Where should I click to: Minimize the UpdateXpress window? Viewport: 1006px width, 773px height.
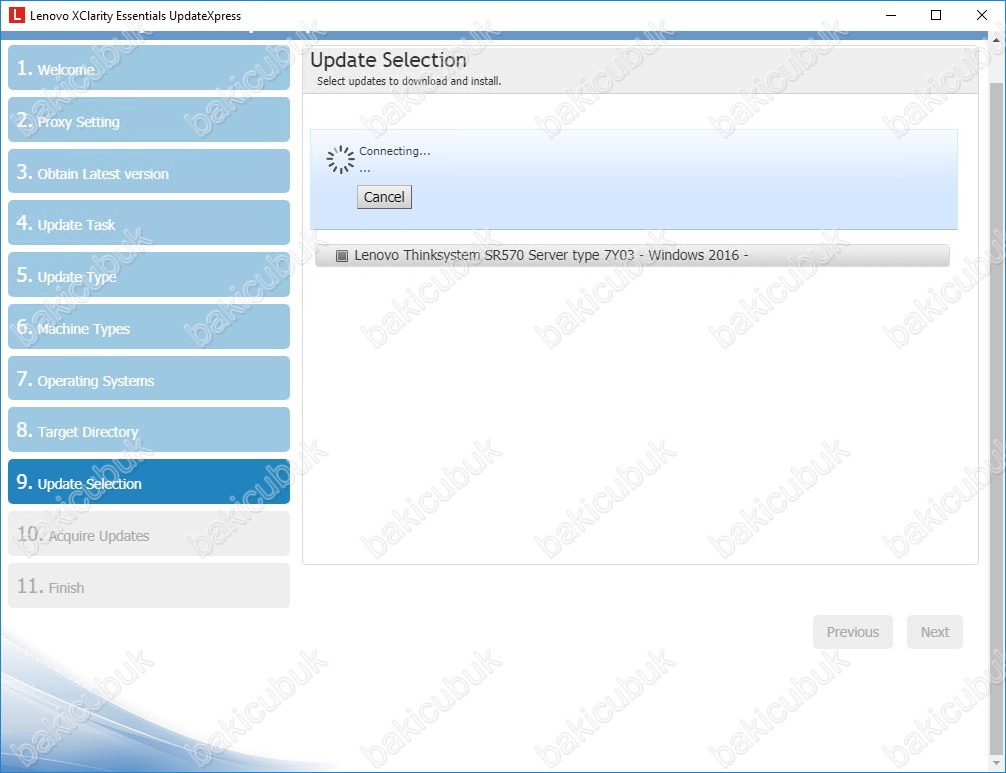891,15
